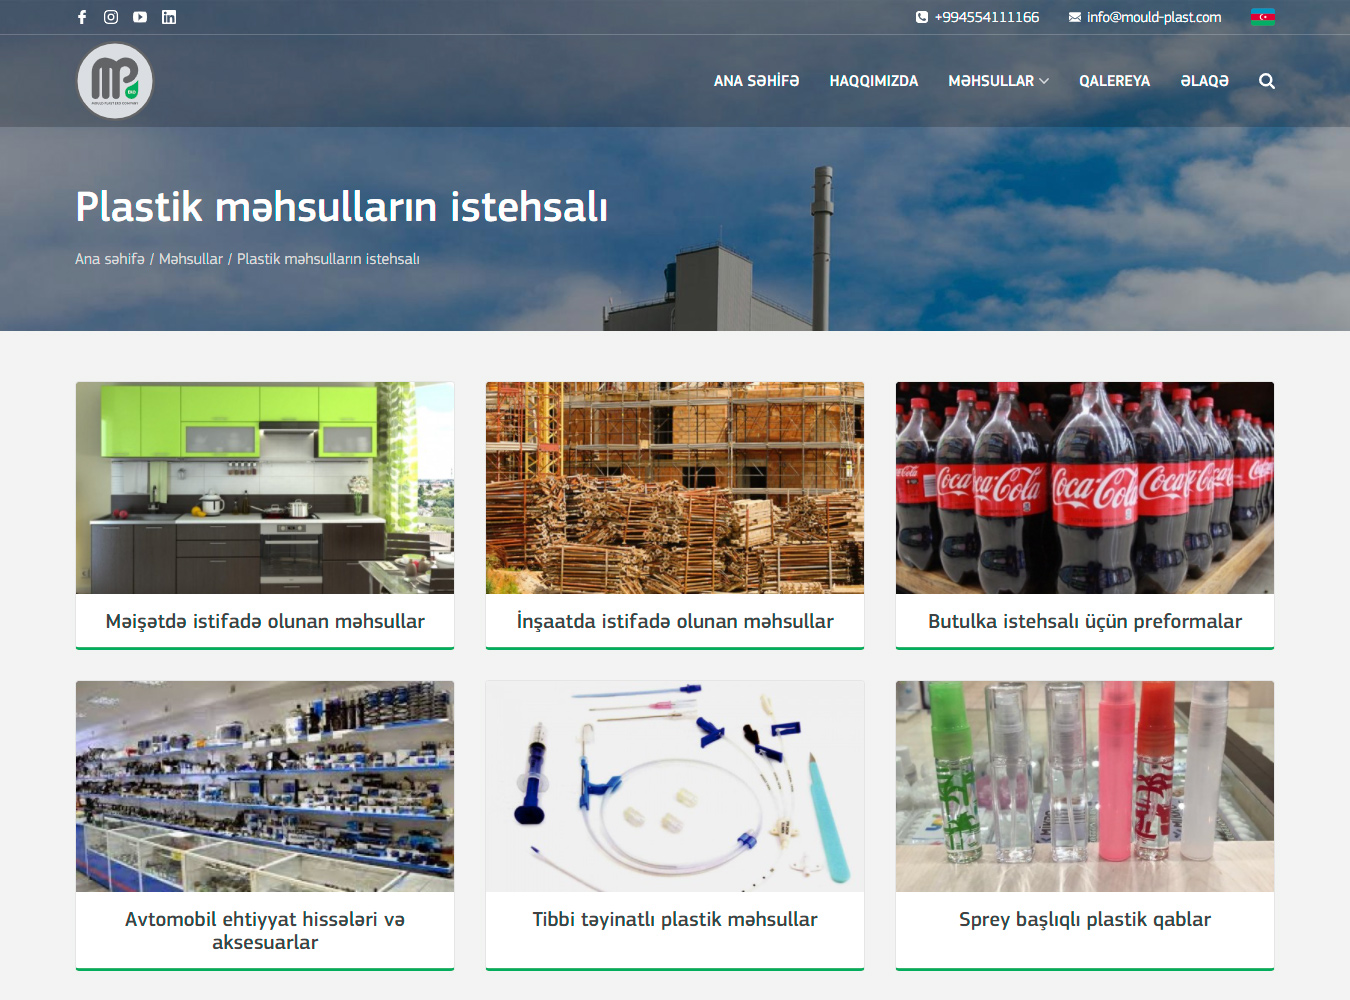The image size is (1350, 1000).
Task: Click the Ana səhifə breadcrumb link
Action: point(110,259)
